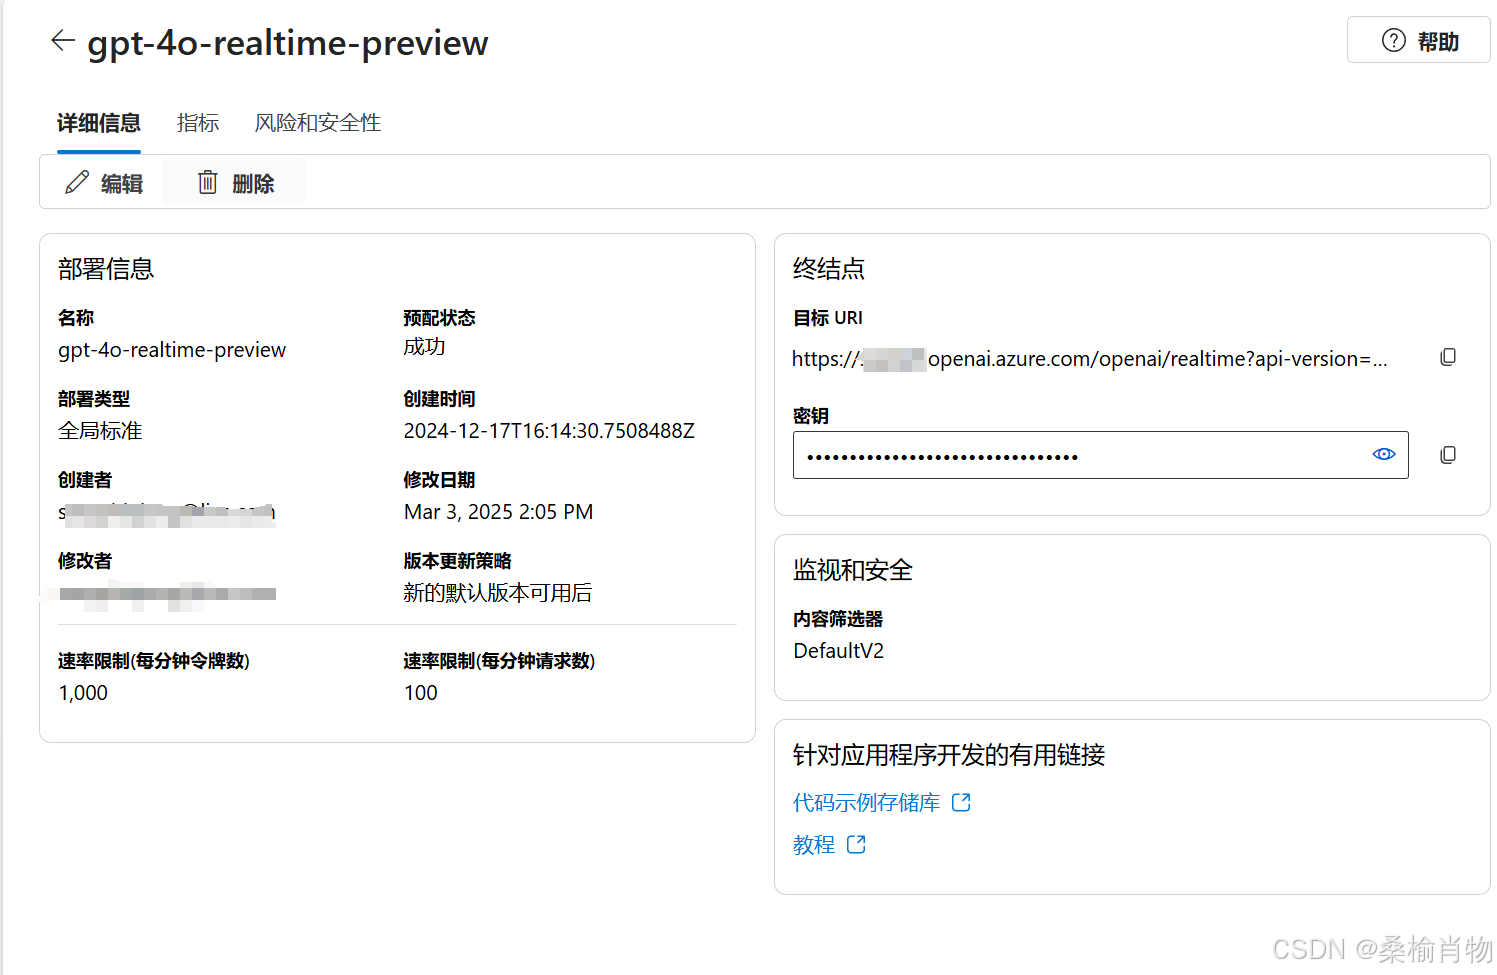1497x975 pixels.
Task: Click the 内容筛选器 label
Action: [838, 619]
